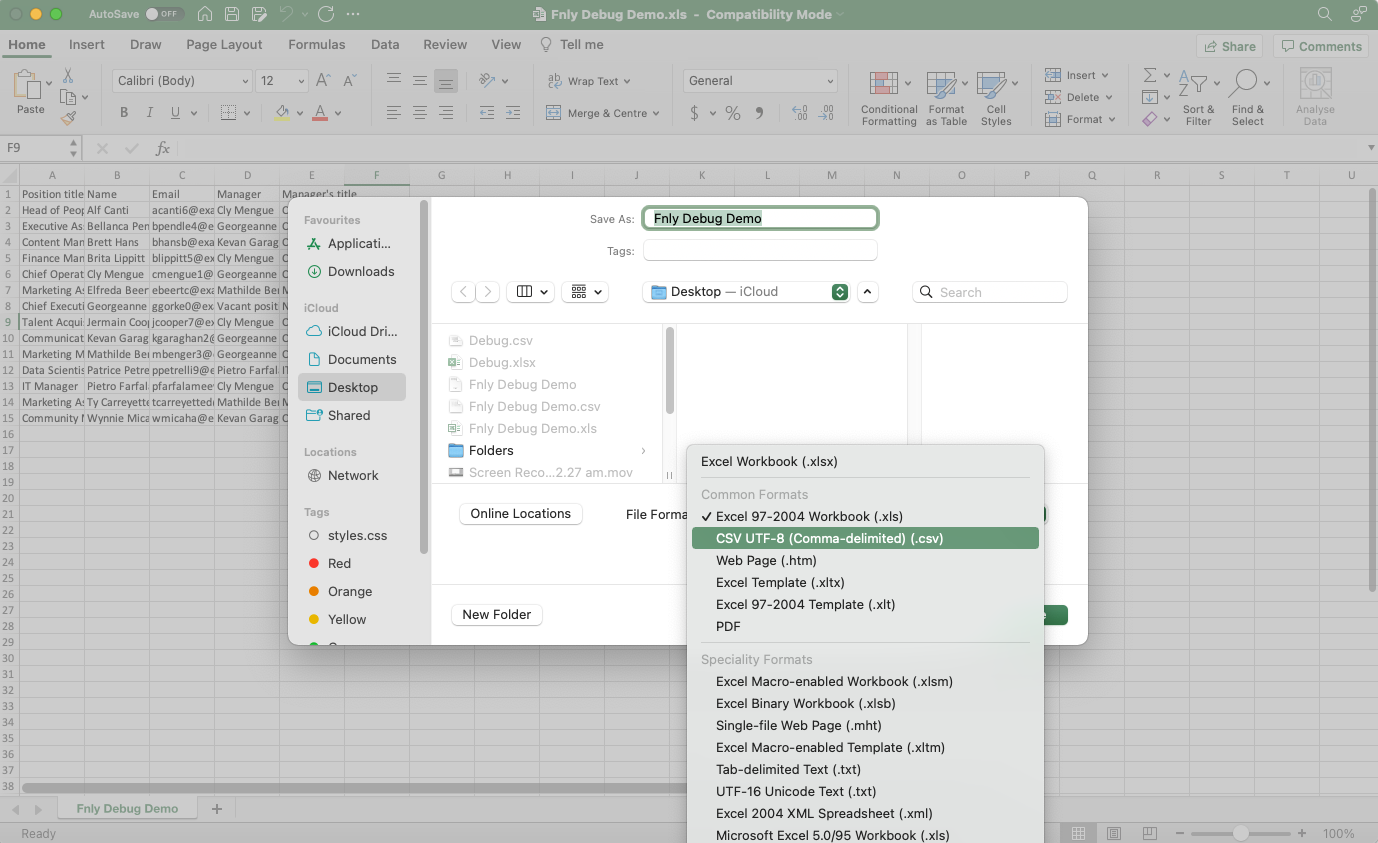1378x843 pixels.
Task: Switch to the Page Layout tab
Action: pyautogui.click(x=224, y=45)
